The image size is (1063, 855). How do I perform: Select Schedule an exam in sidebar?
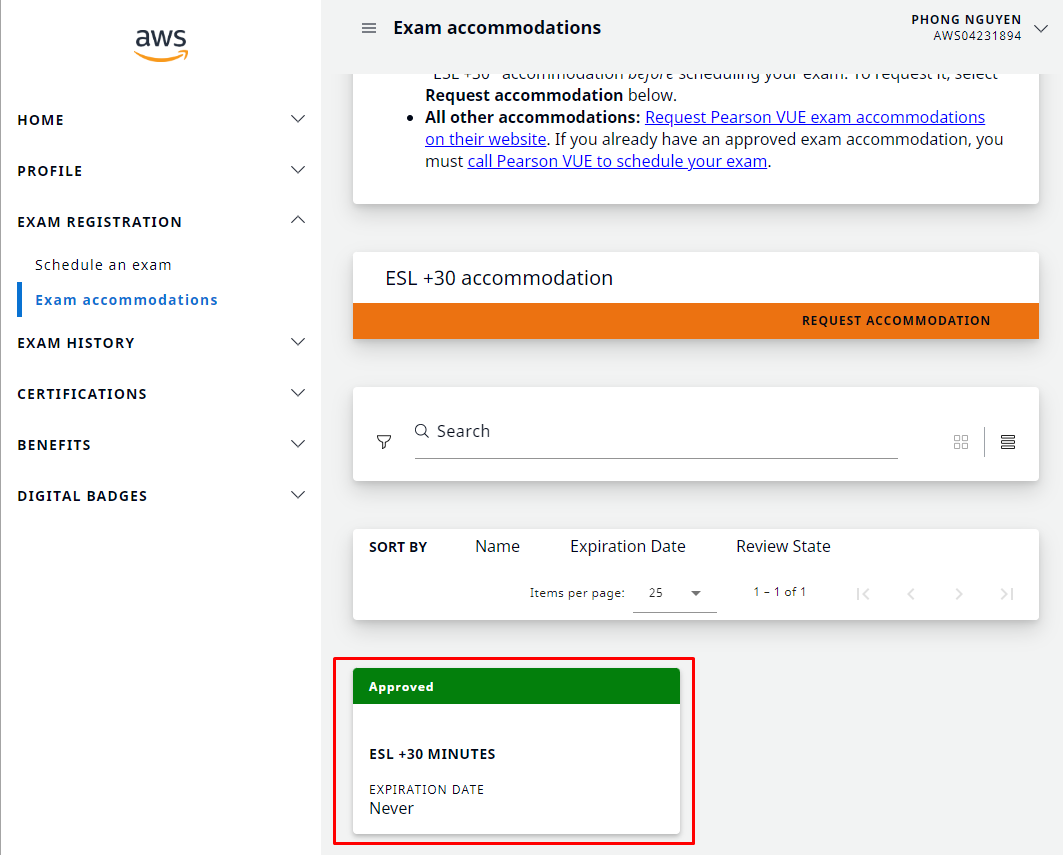[x=103, y=265]
